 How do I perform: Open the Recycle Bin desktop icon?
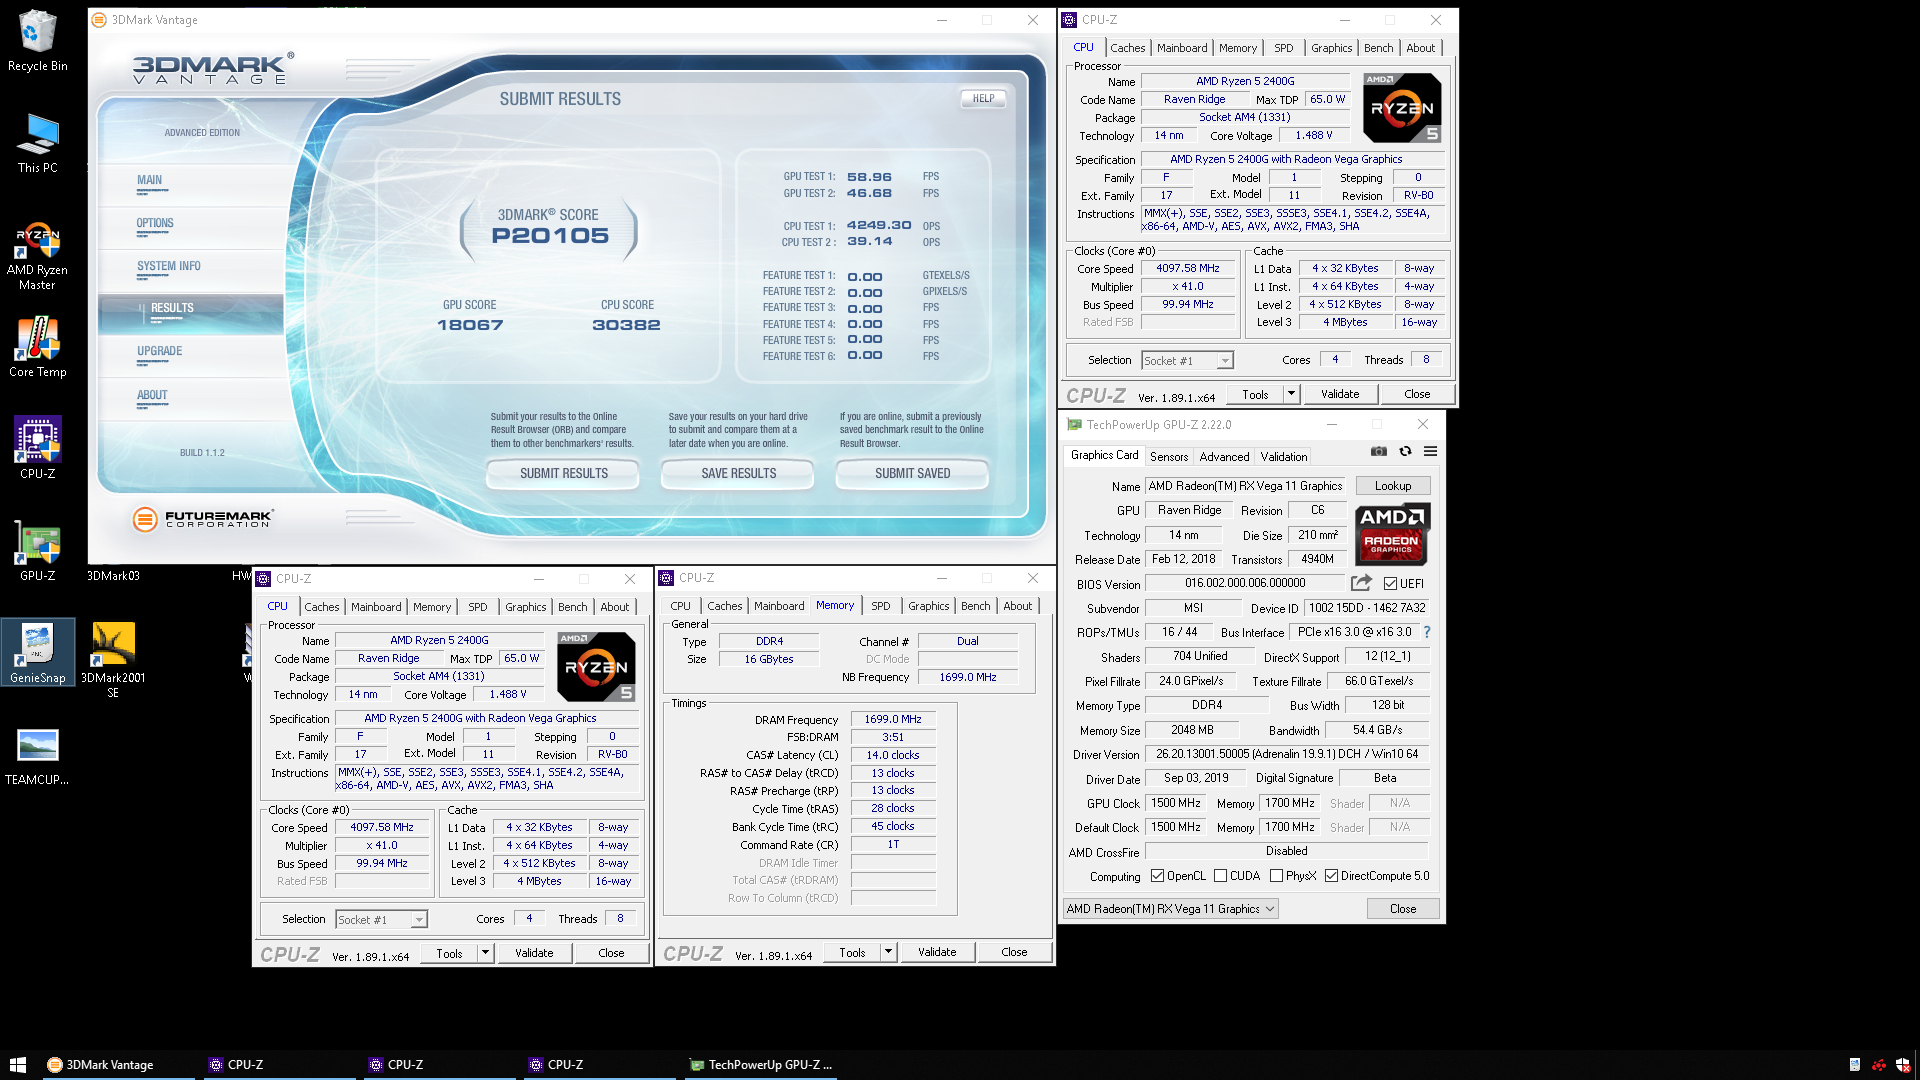pos(37,40)
